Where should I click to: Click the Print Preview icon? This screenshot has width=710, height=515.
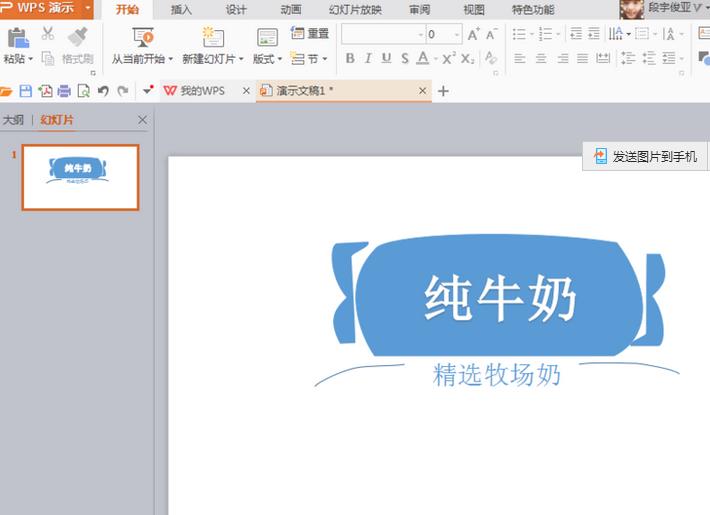point(83,91)
